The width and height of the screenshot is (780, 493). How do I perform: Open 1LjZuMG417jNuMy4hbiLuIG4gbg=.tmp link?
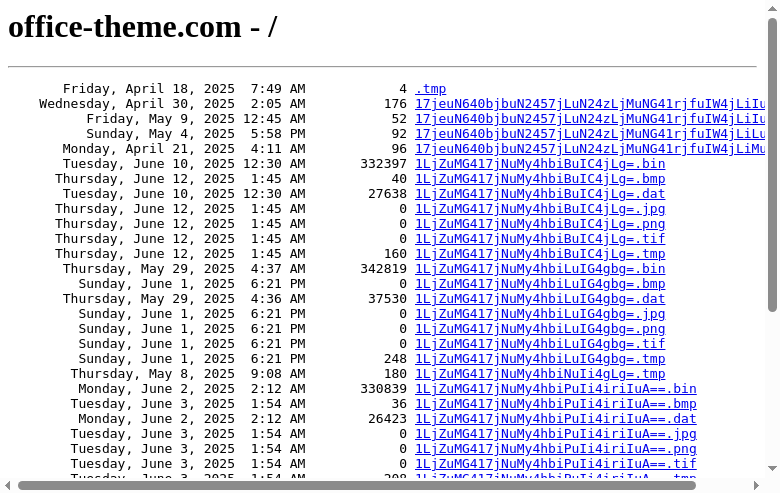pos(540,359)
